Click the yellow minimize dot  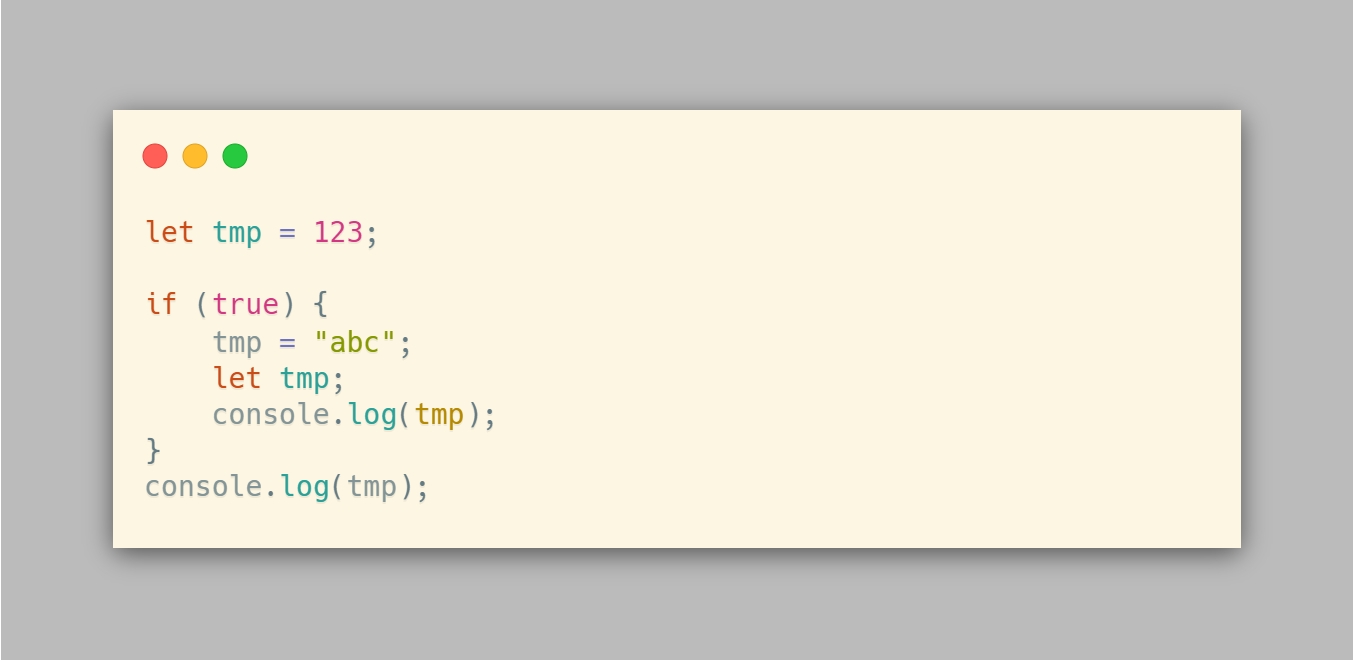point(195,156)
